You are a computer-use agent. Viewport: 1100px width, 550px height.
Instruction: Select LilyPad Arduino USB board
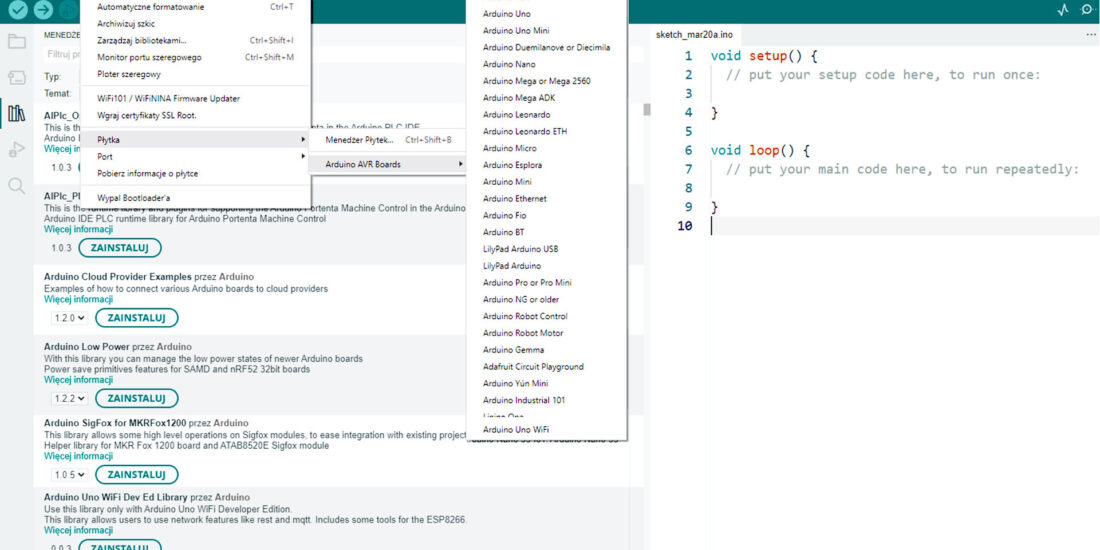(x=546, y=250)
